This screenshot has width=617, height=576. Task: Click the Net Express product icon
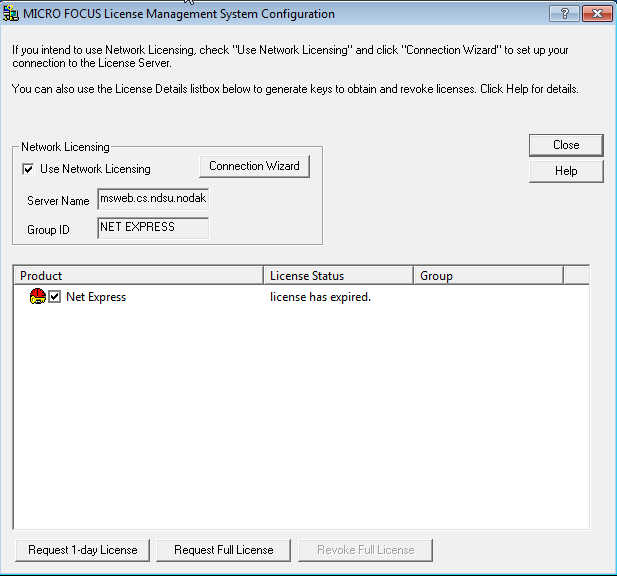coord(38,297)
